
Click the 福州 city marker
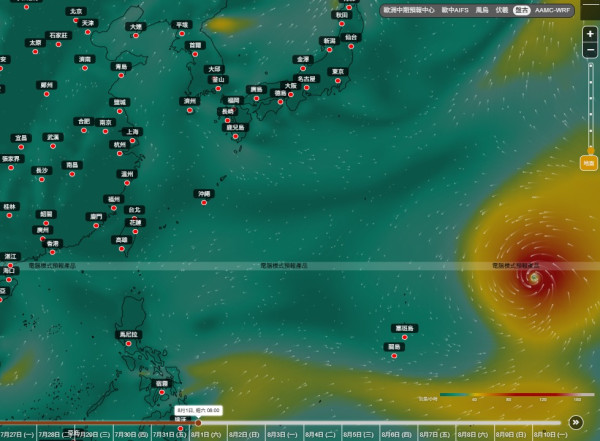click(114, 208)
